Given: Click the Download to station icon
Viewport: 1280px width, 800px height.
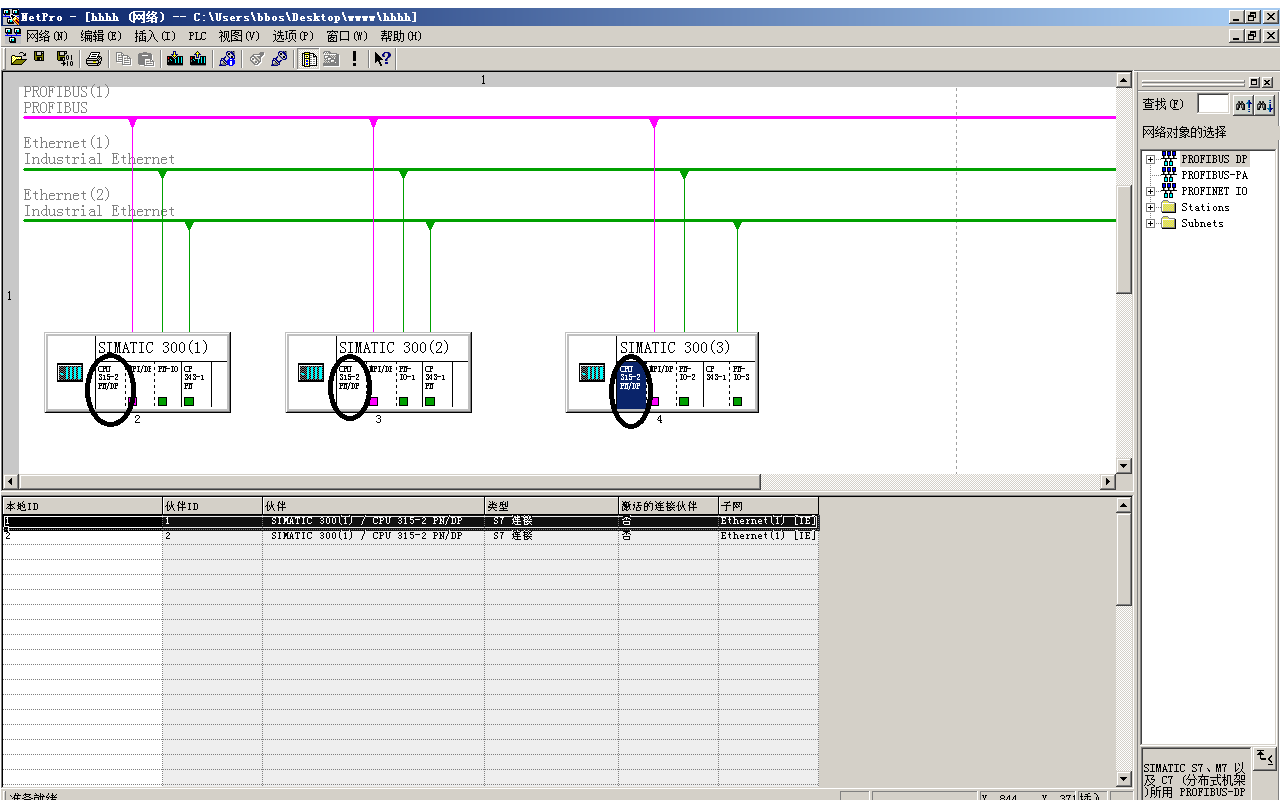Looking at the screenshot, I should click(175, 59).
